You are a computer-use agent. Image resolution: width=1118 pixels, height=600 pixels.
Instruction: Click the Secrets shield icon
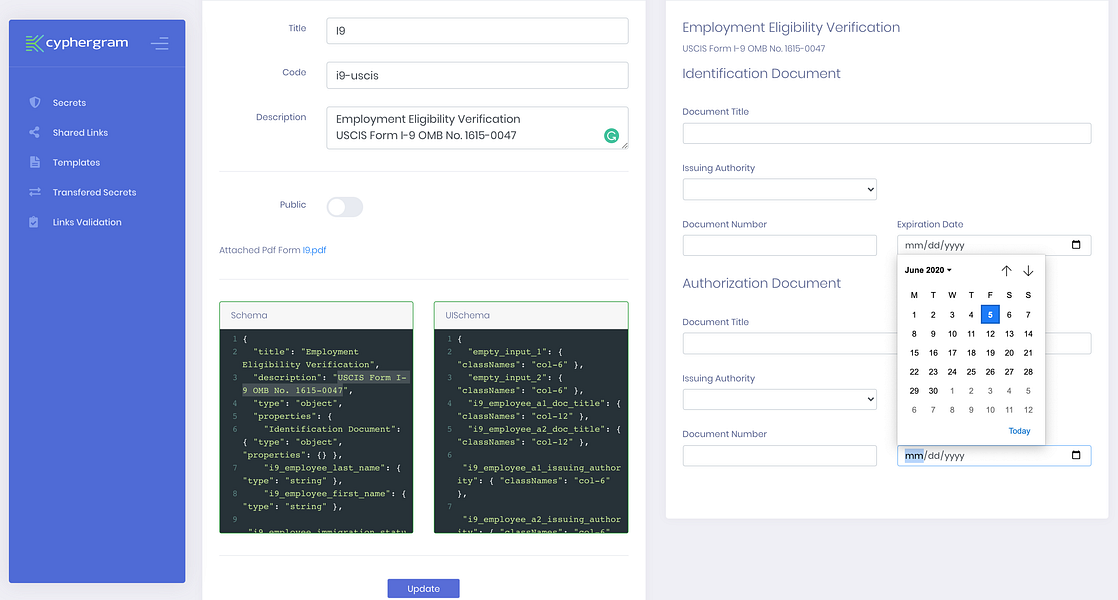(x=34, y=103)
